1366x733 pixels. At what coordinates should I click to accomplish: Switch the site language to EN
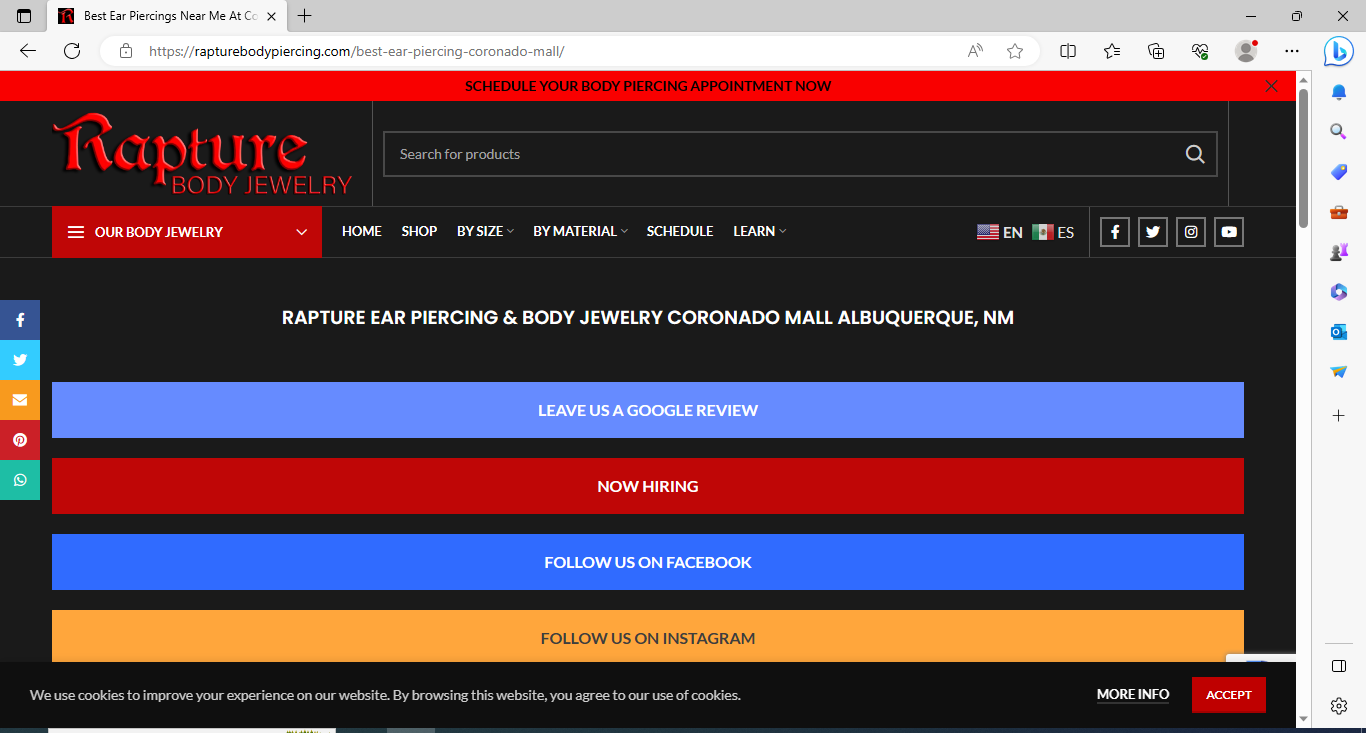coord(1000,232)
